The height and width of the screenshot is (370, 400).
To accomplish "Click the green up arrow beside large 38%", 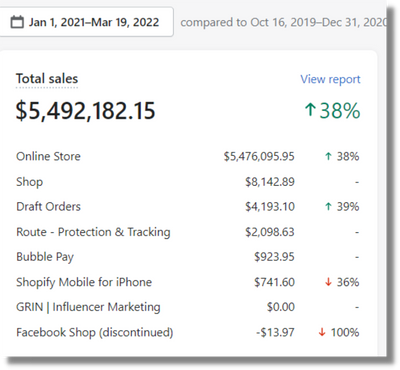I will click(310, 110).
